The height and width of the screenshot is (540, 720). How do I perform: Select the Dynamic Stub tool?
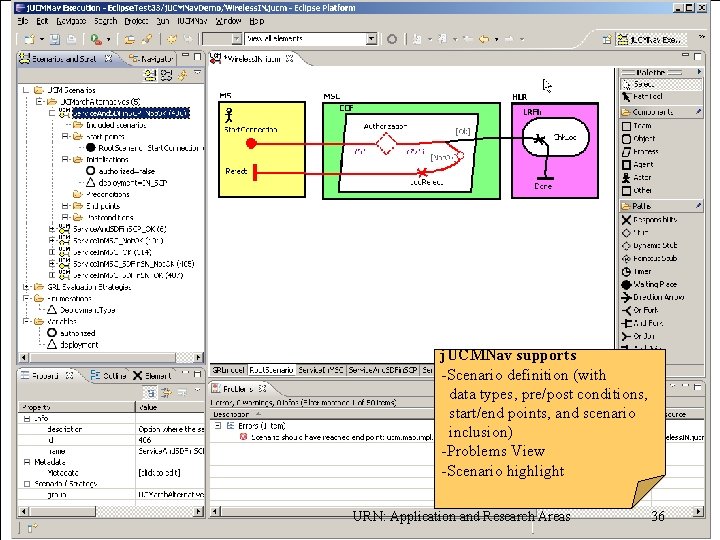[x=649, y=245]
